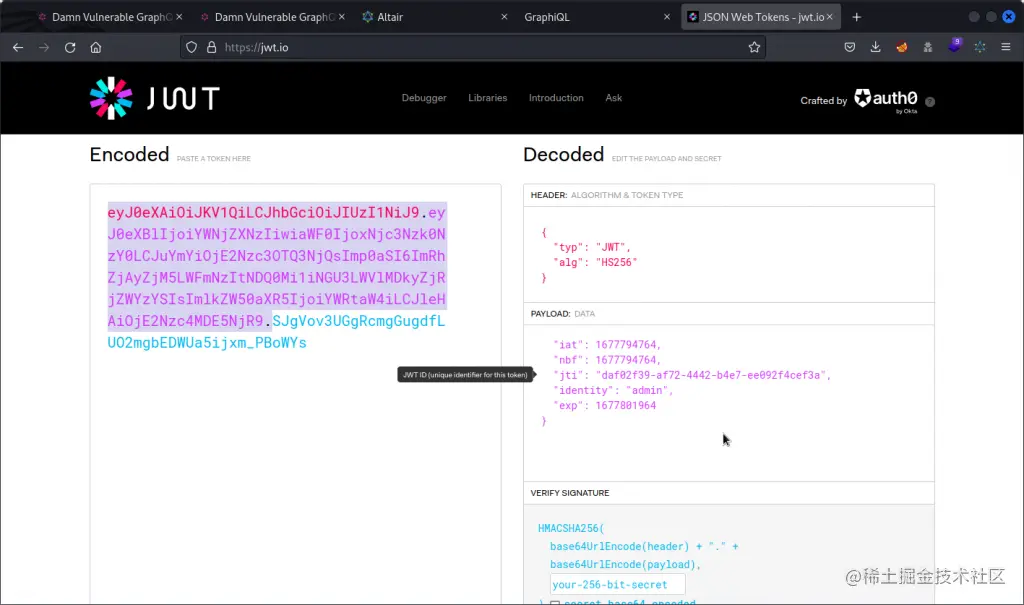
Task: Click the "nbf": 1677794764 payload line
Action: click(607, 359)
